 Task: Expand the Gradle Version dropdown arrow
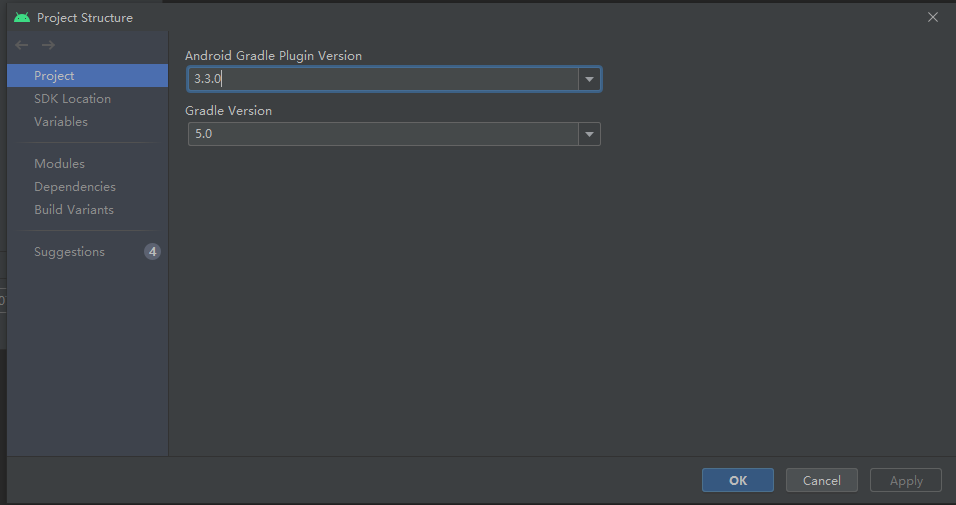click(589, 134)
